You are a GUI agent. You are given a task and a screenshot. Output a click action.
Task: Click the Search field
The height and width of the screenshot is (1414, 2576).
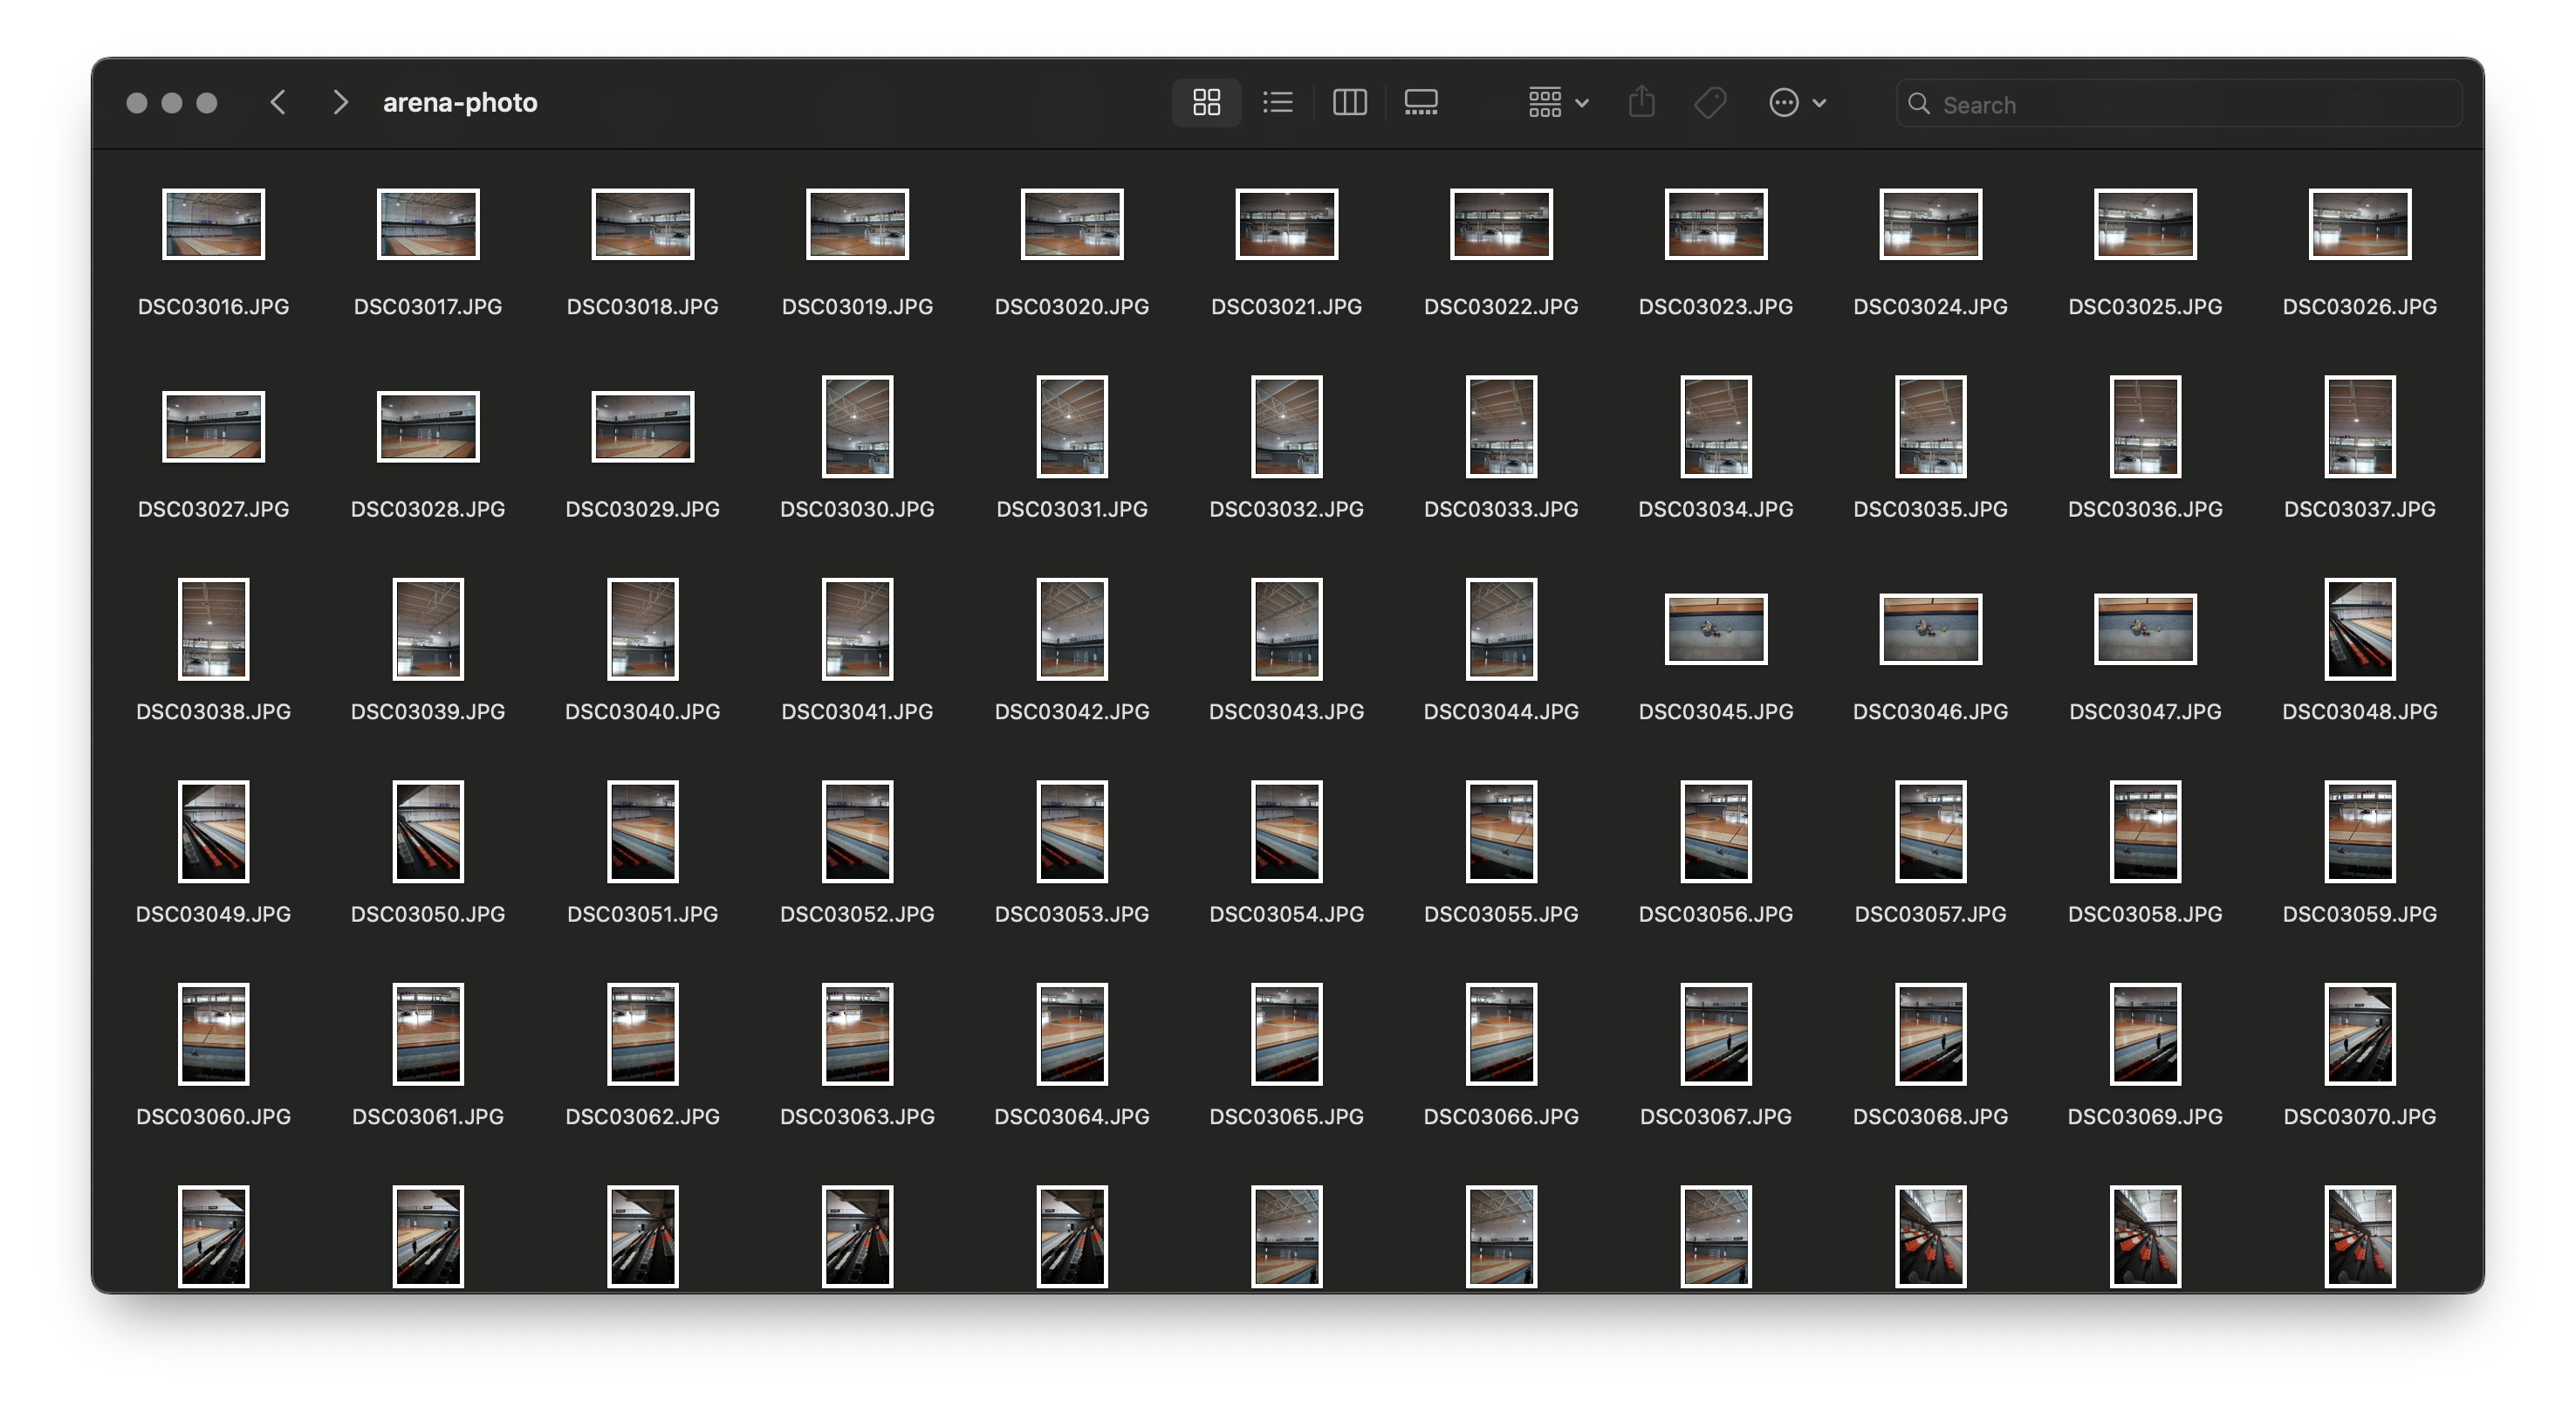pyautogui.click(x=2178, y=104)
